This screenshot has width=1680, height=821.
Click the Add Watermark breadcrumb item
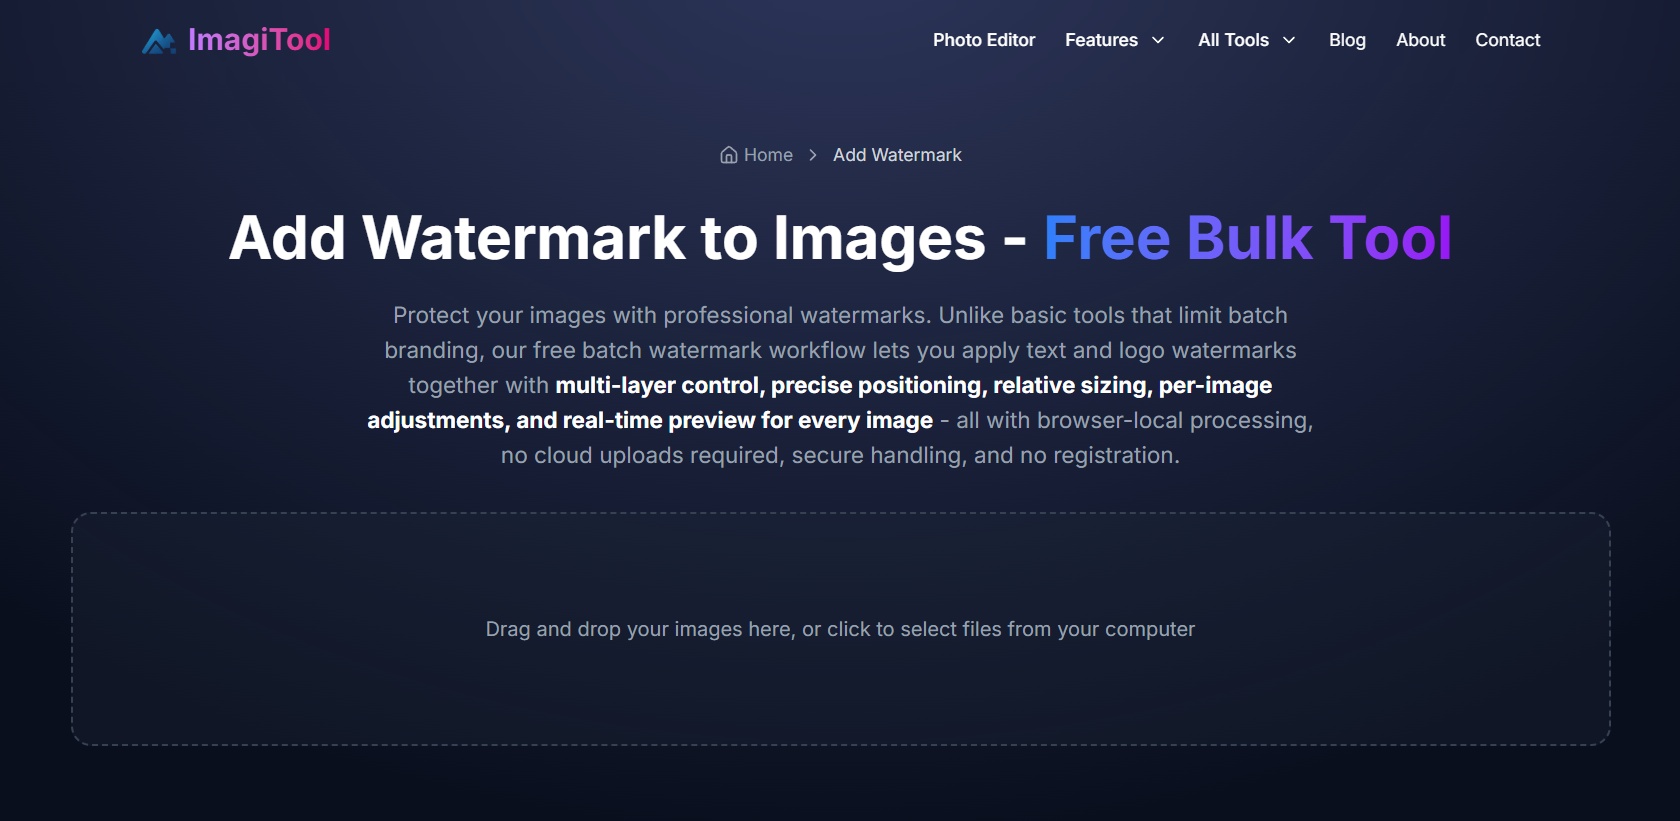pyautogui.click(x=897, y=155)
